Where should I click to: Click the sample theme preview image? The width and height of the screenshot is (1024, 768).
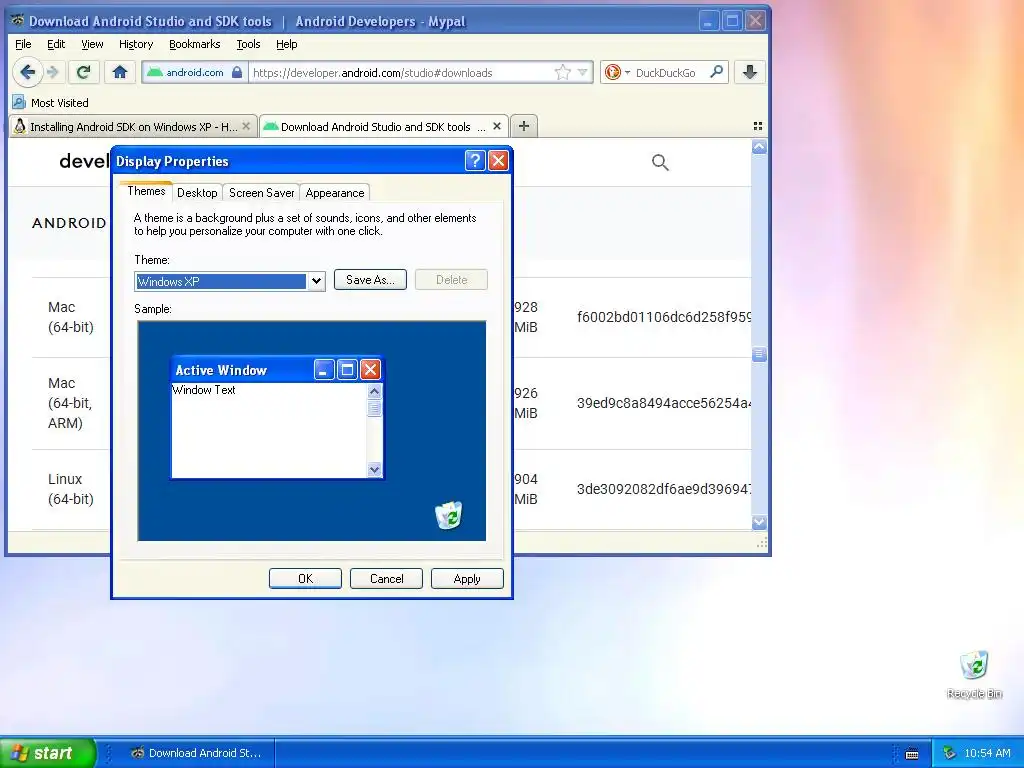pos(312,430)
